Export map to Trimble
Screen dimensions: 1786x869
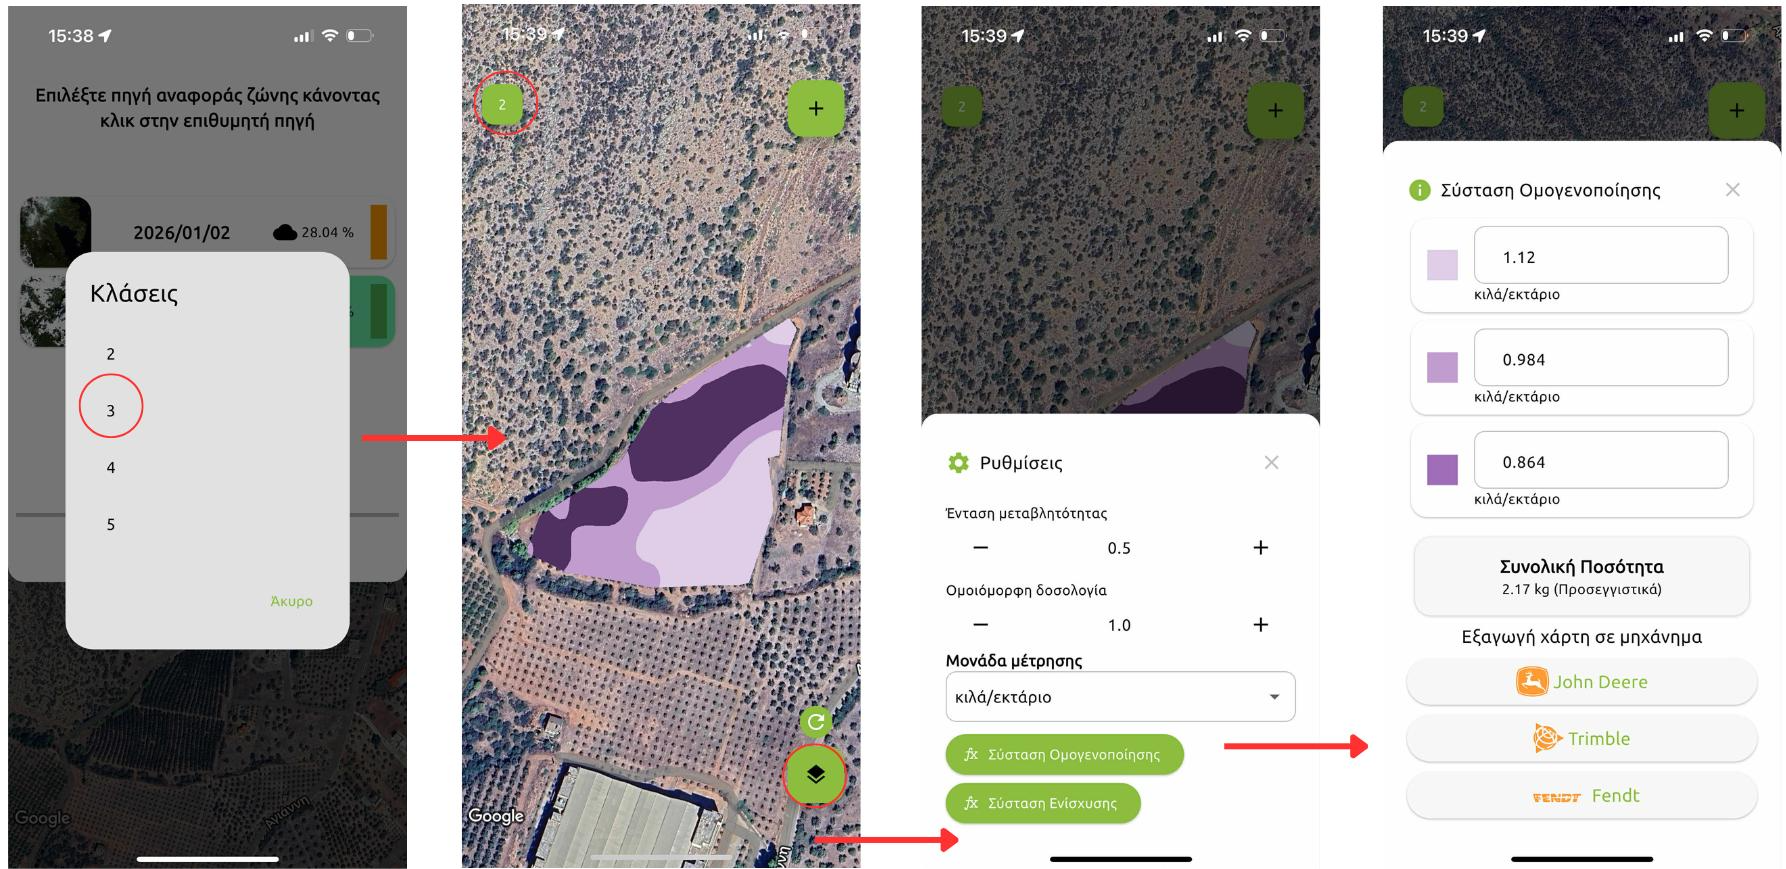(x=1581, y=739)
